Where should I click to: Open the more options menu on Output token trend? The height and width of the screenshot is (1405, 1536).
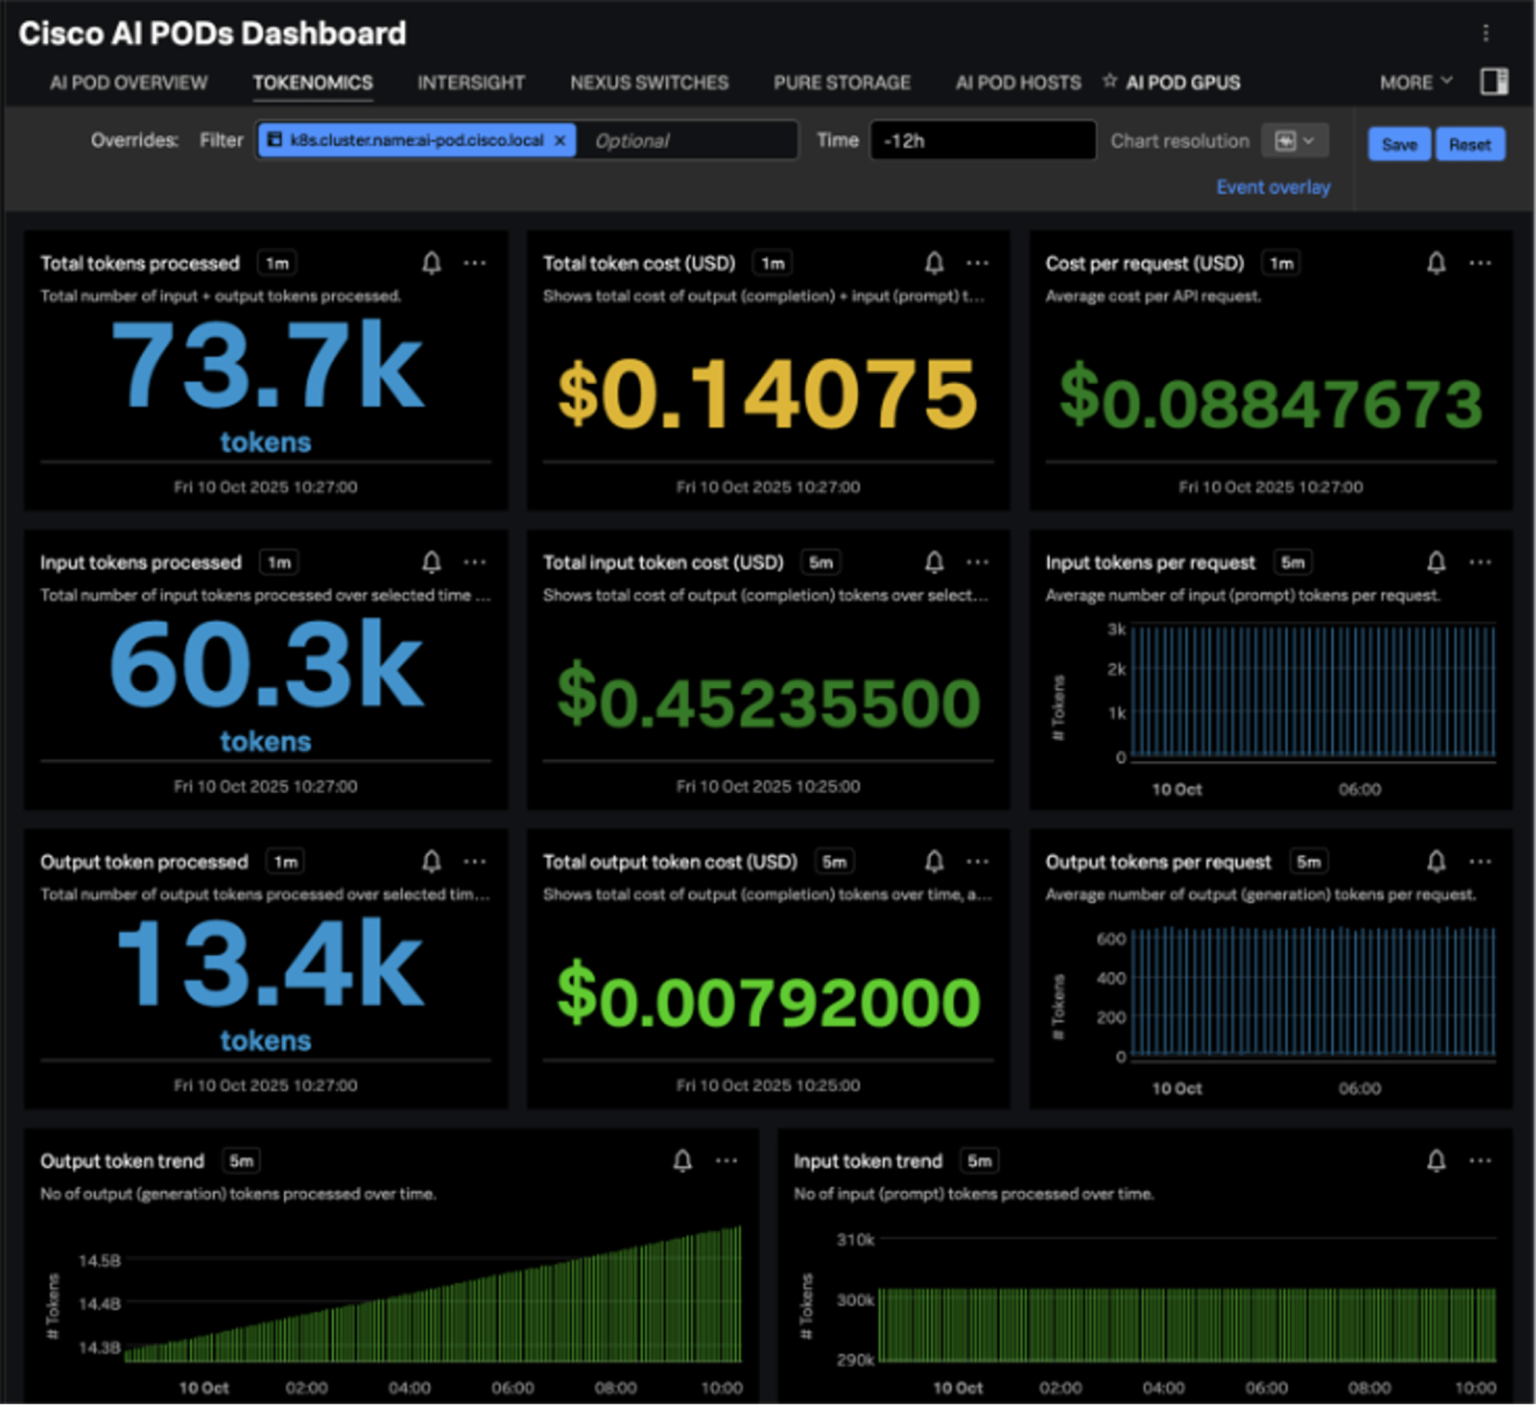(x=727, y=1160)
